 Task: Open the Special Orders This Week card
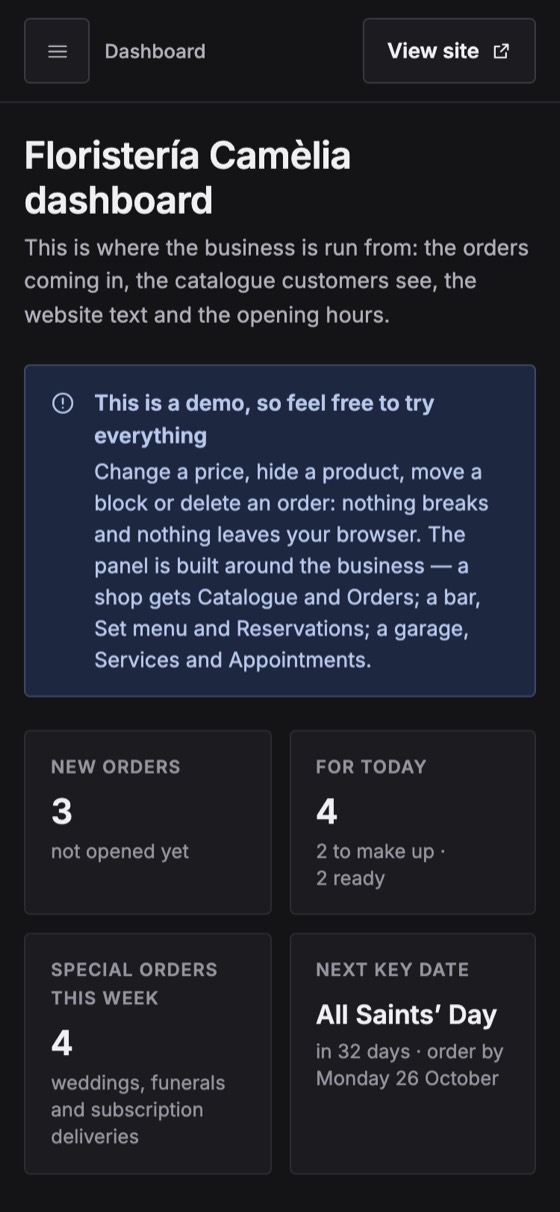[148, 1053]
